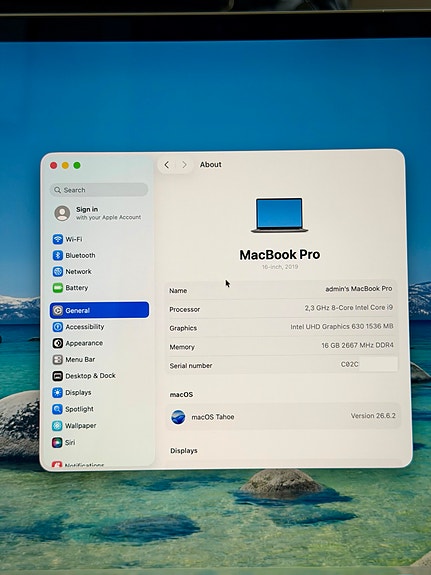Select the Appearance icon
This screenshot has width=431, height=575.
point(58,343)
